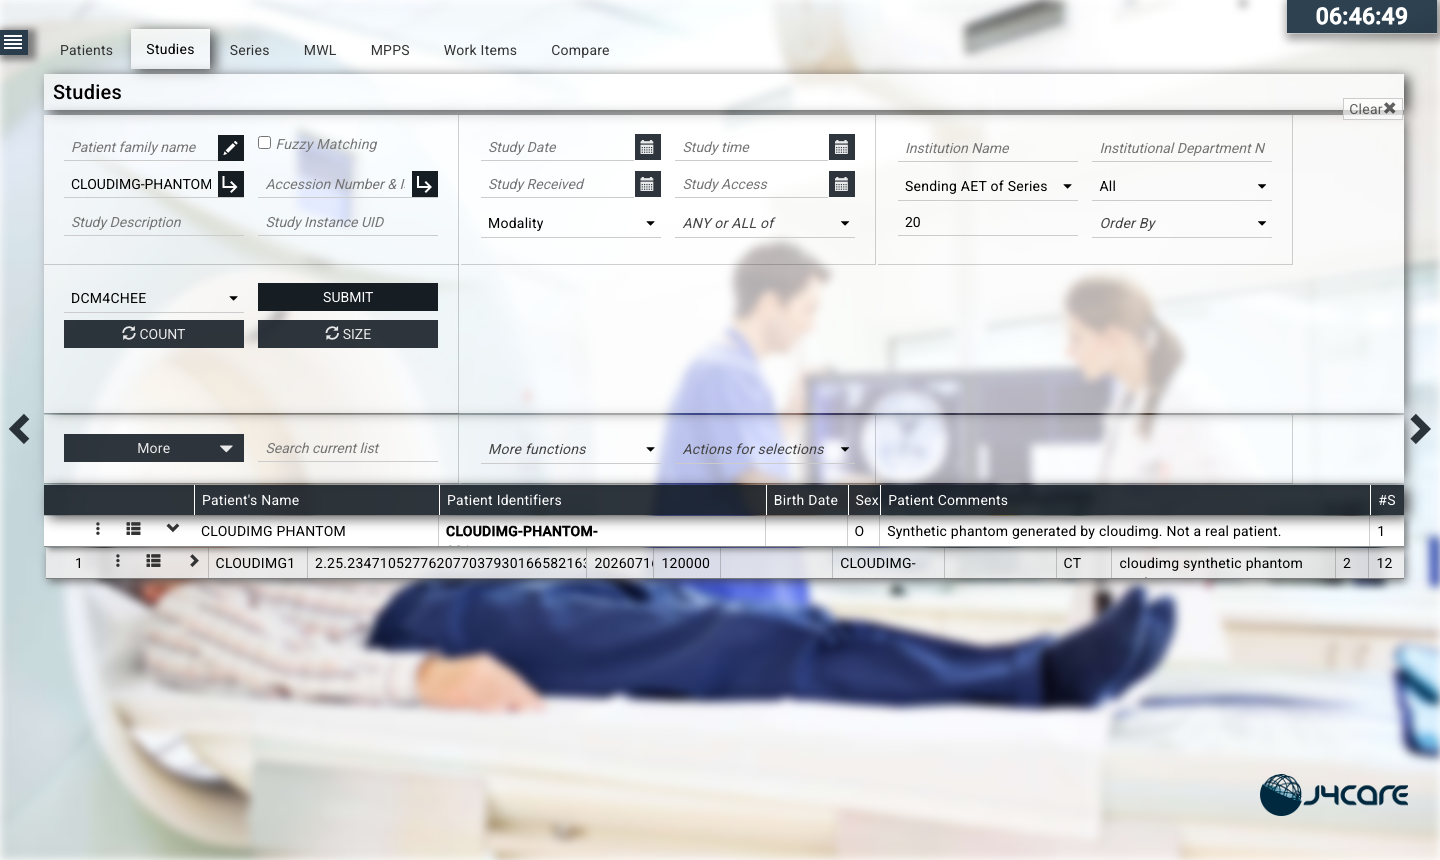Focus the Study Description input field
The width and height of the screenshot is (1440, 860).
[x=154, y=222]
